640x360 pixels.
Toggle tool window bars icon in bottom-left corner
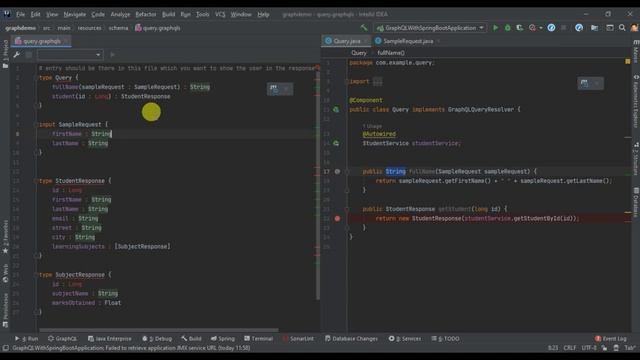[5, 348]
